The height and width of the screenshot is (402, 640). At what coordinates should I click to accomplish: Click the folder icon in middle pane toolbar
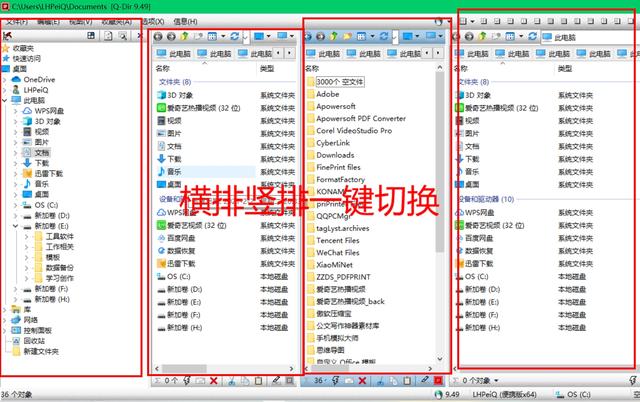coord(347,37)
